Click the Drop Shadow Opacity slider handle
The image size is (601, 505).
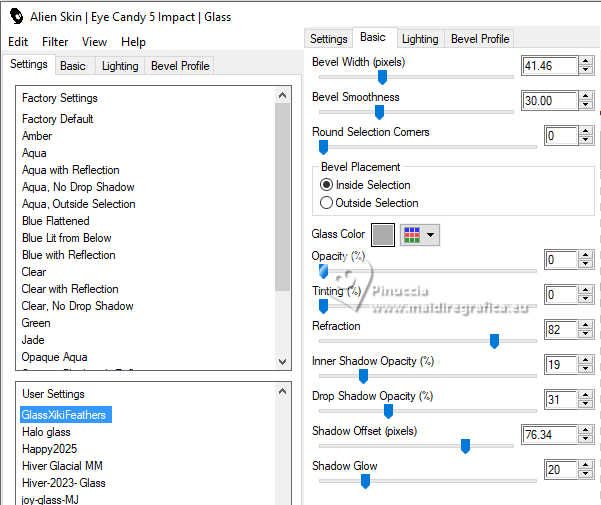[x=388, y=411]
